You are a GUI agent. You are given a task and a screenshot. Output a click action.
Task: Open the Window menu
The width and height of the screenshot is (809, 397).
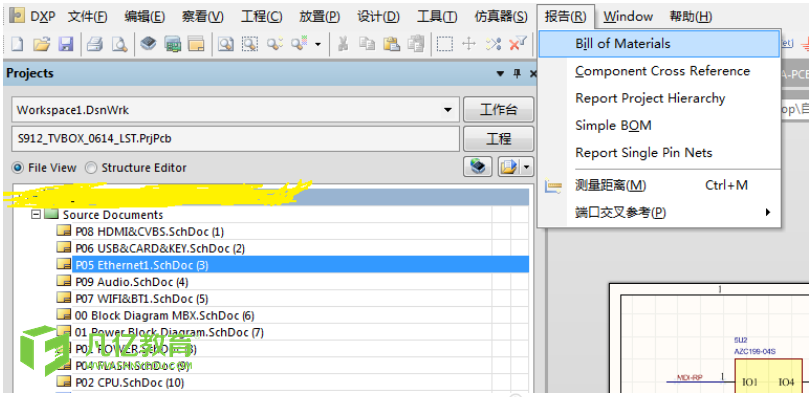pyautogui.click(x=628, y=17)
